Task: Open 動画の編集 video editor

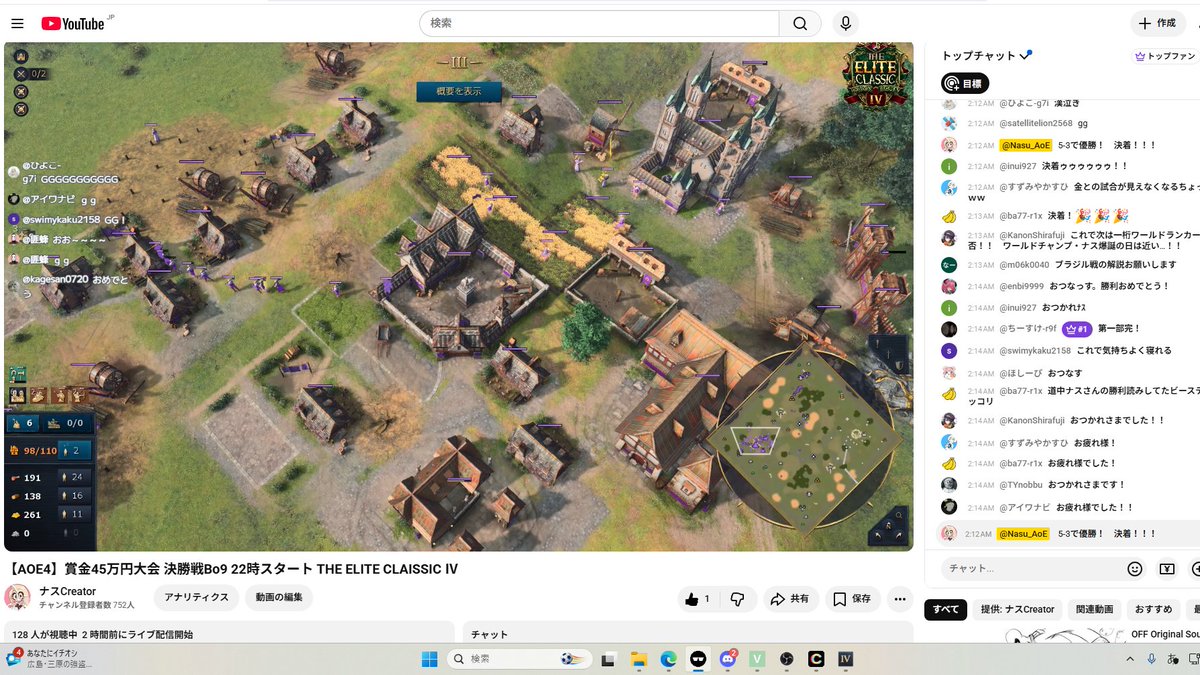Action: (279, 598)
